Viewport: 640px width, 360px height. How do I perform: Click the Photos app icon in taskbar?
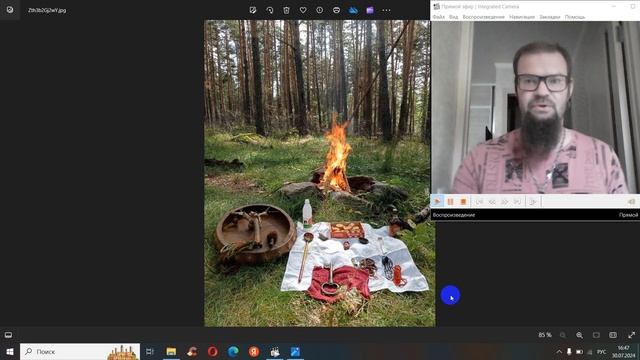(295, 351)
